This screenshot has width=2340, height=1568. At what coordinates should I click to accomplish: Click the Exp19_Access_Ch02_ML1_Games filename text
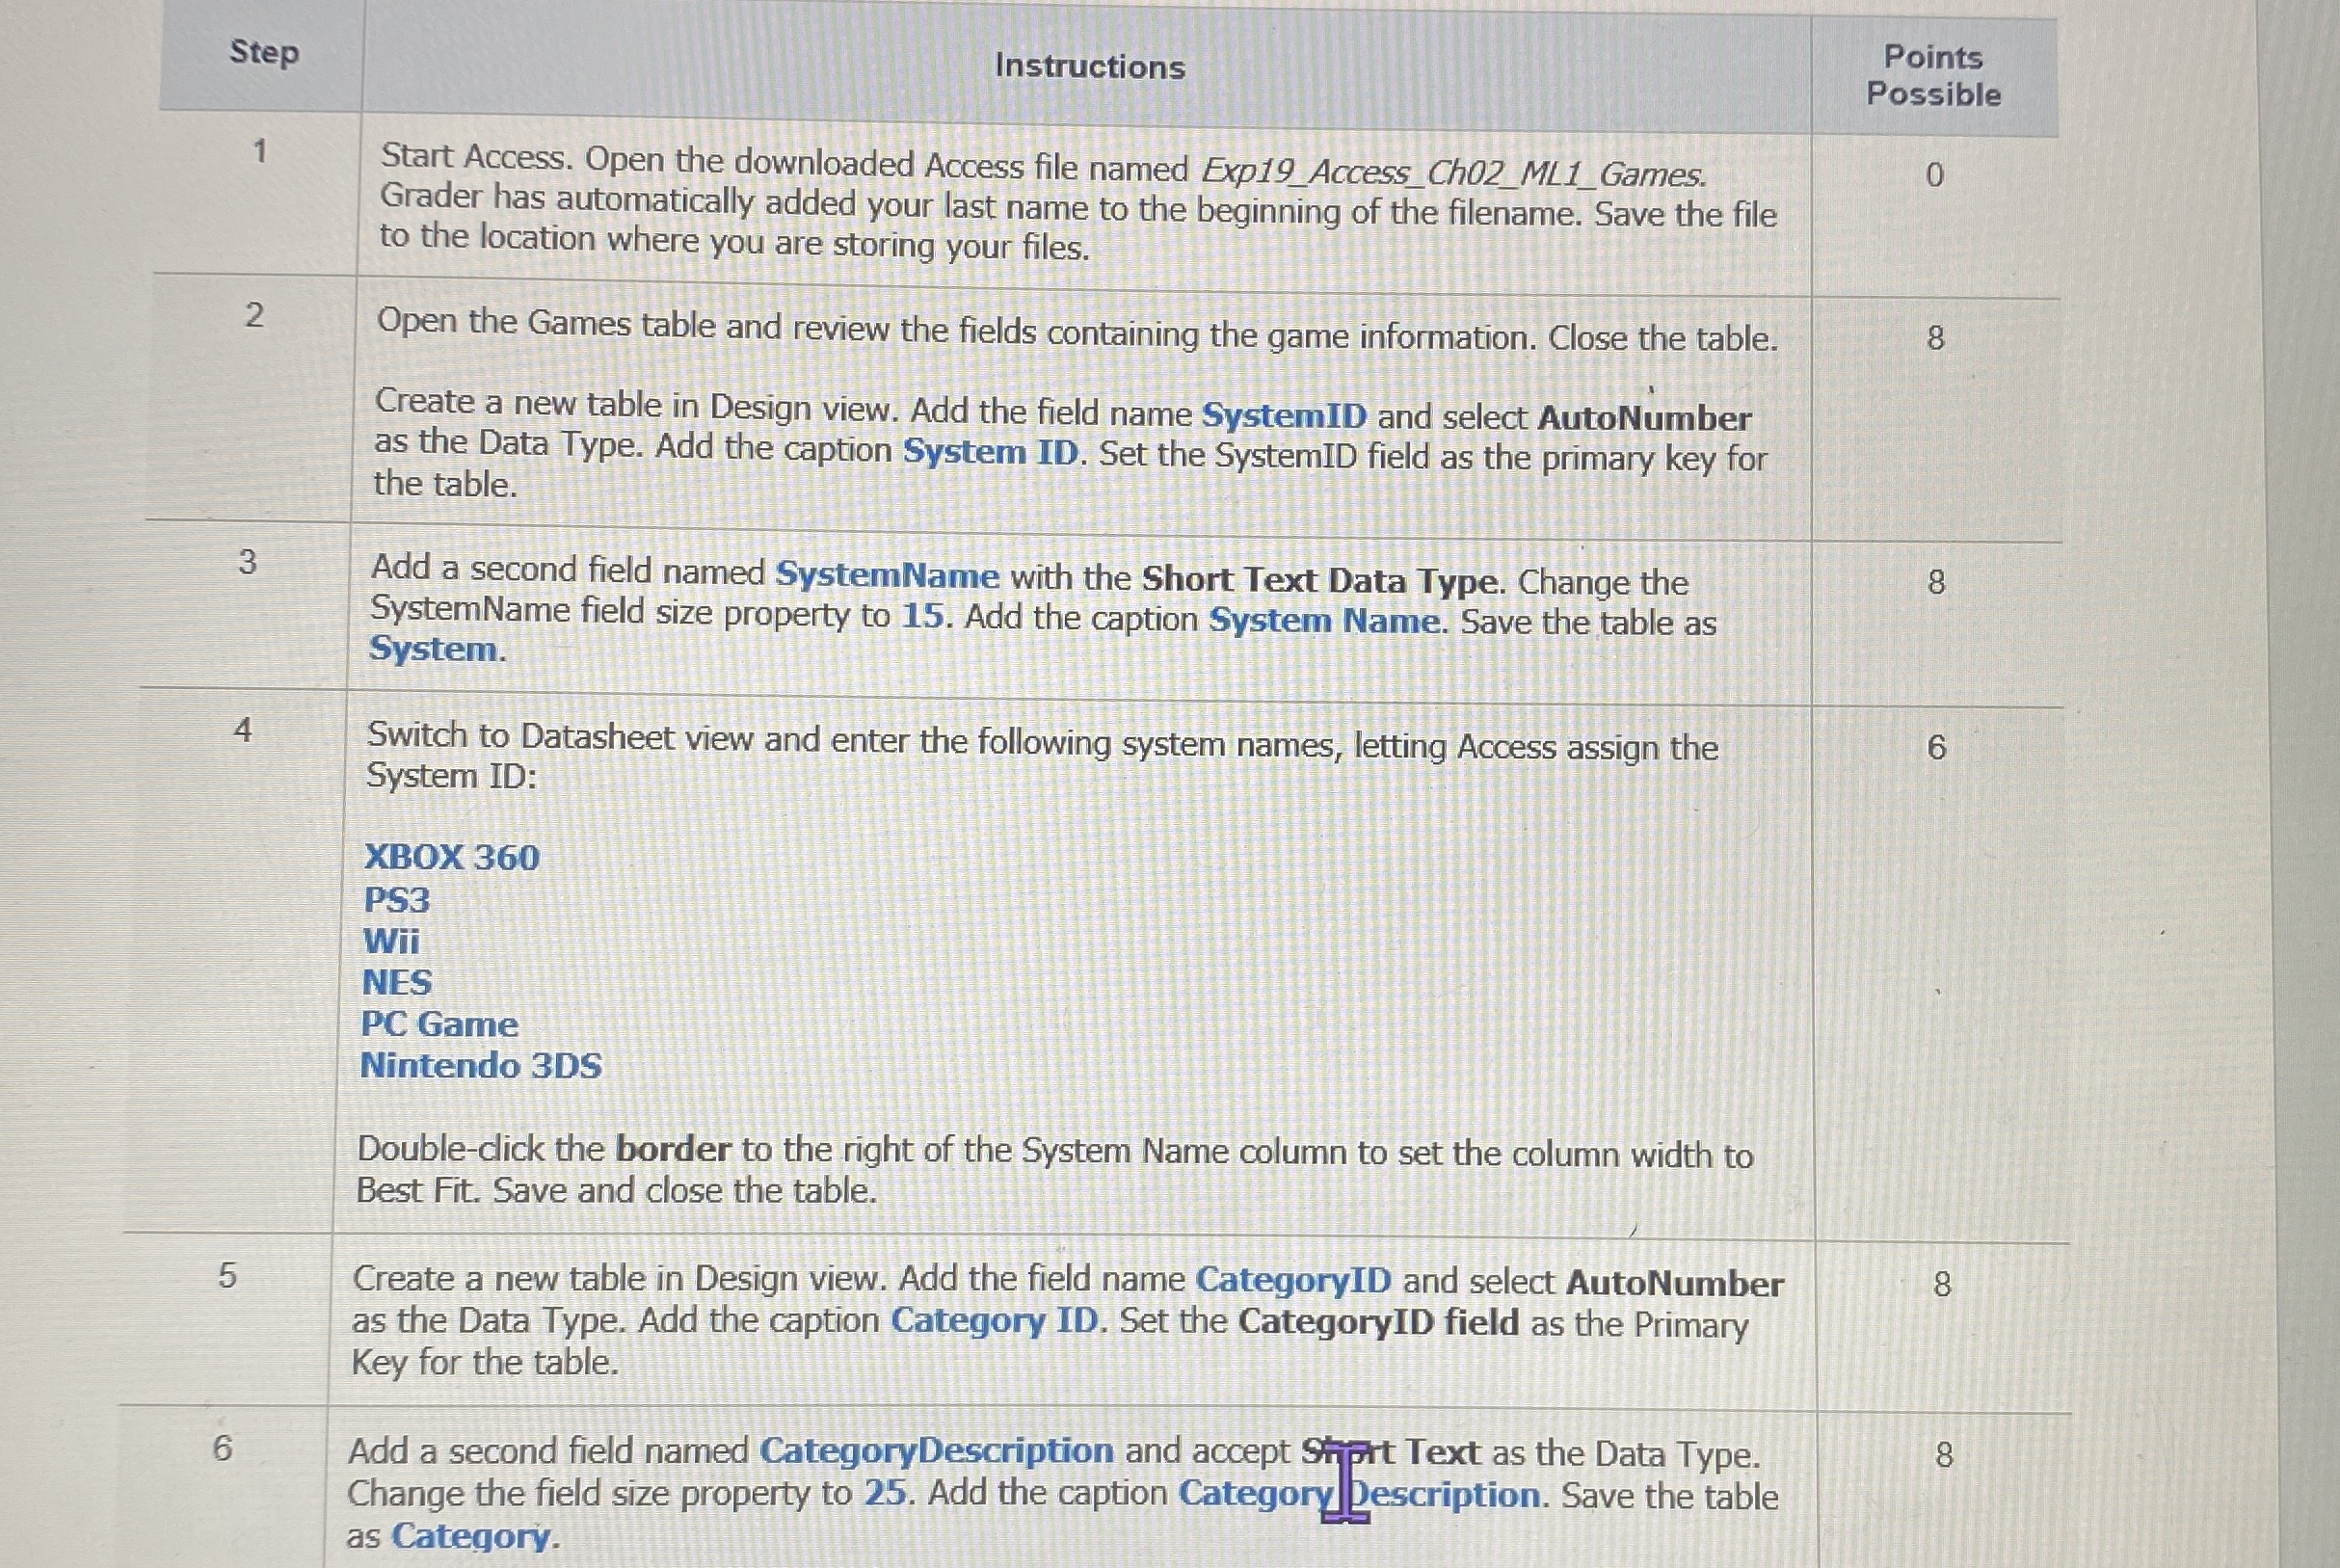1453,173
